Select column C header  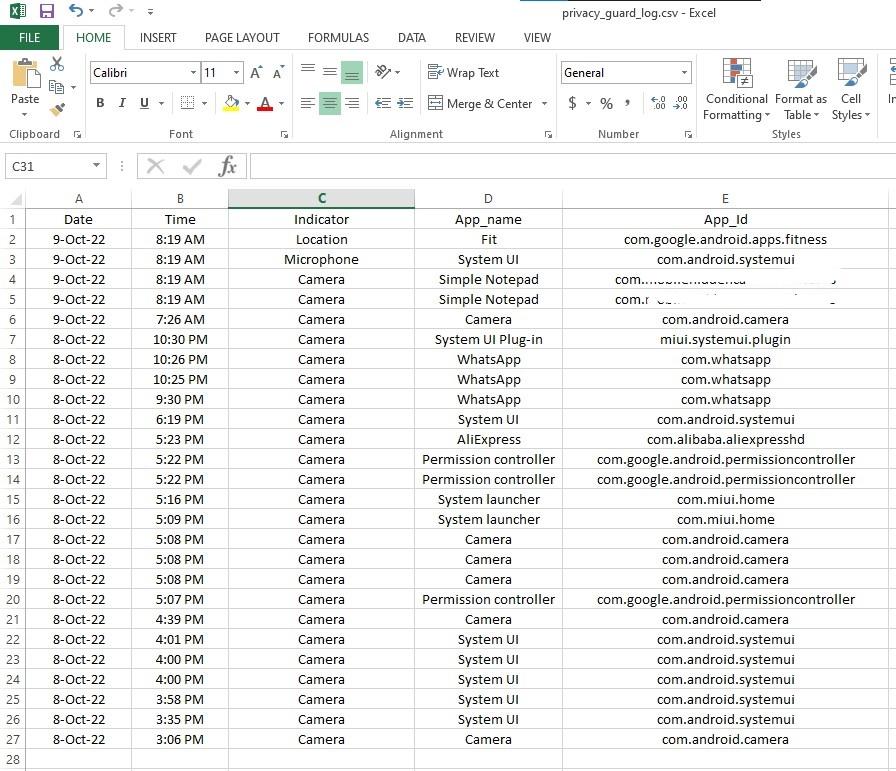(321, 198)
